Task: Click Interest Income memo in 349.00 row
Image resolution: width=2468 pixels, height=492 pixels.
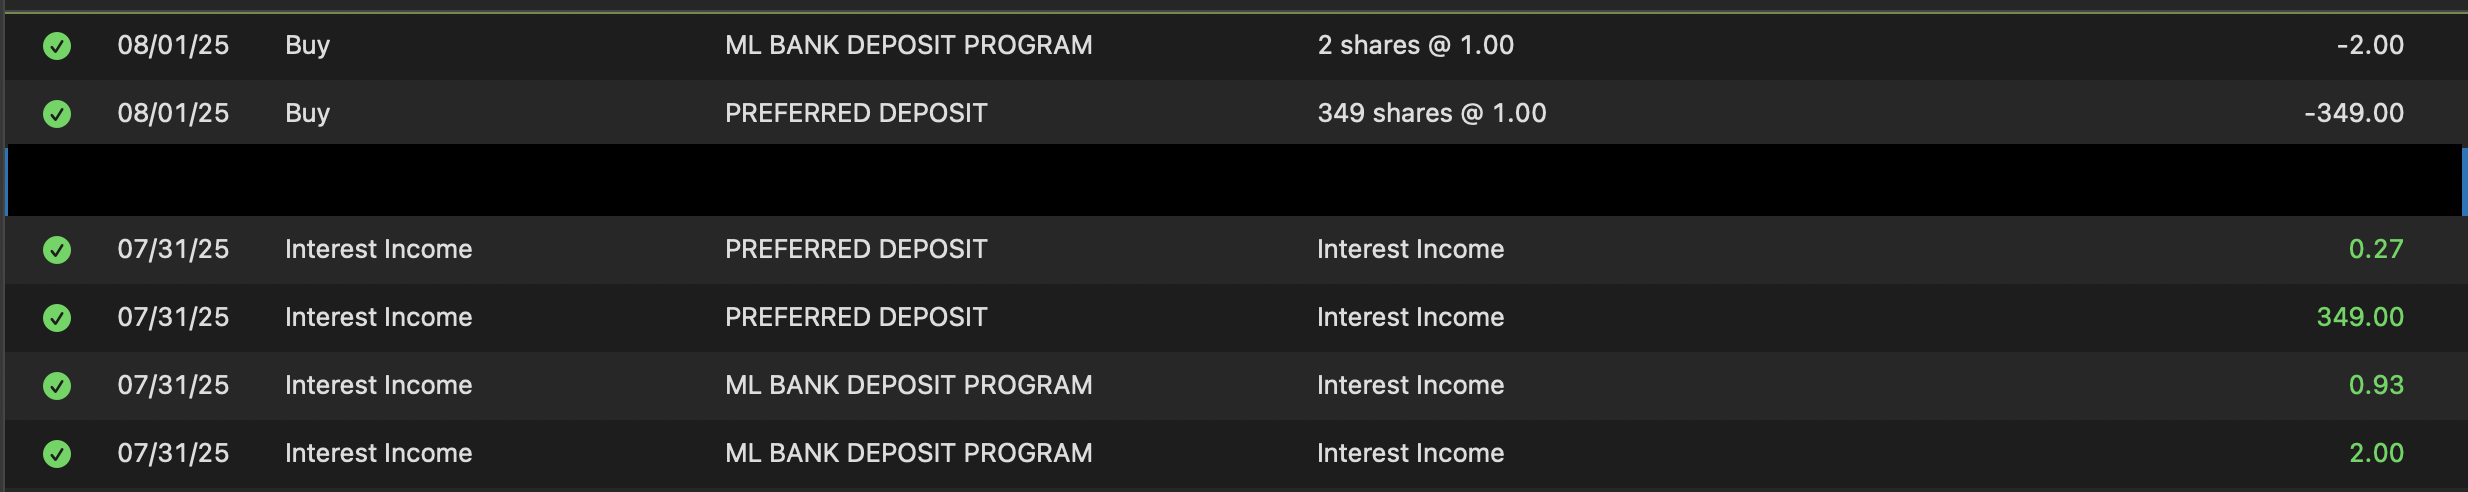Action: click(x=1410, y=317)
